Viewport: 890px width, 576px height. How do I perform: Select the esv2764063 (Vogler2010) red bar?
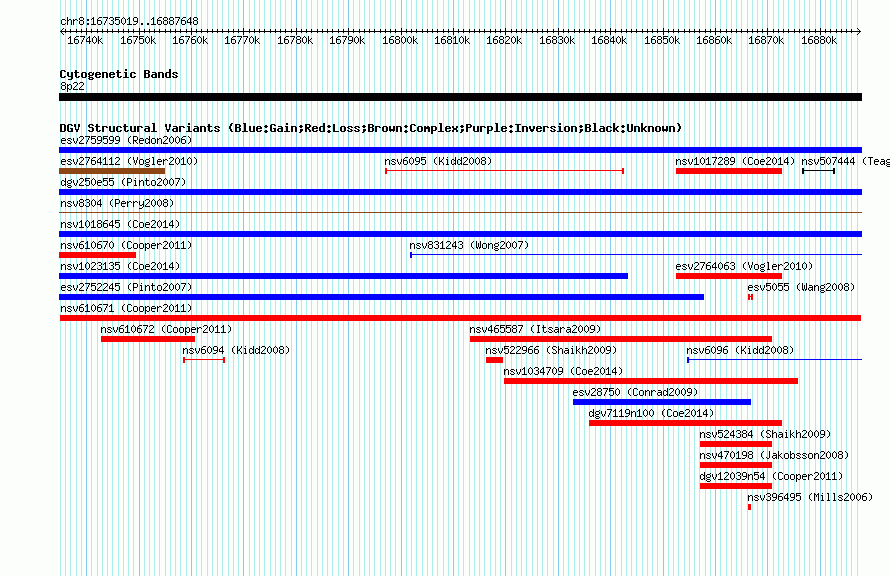click(x=729, y=276)
